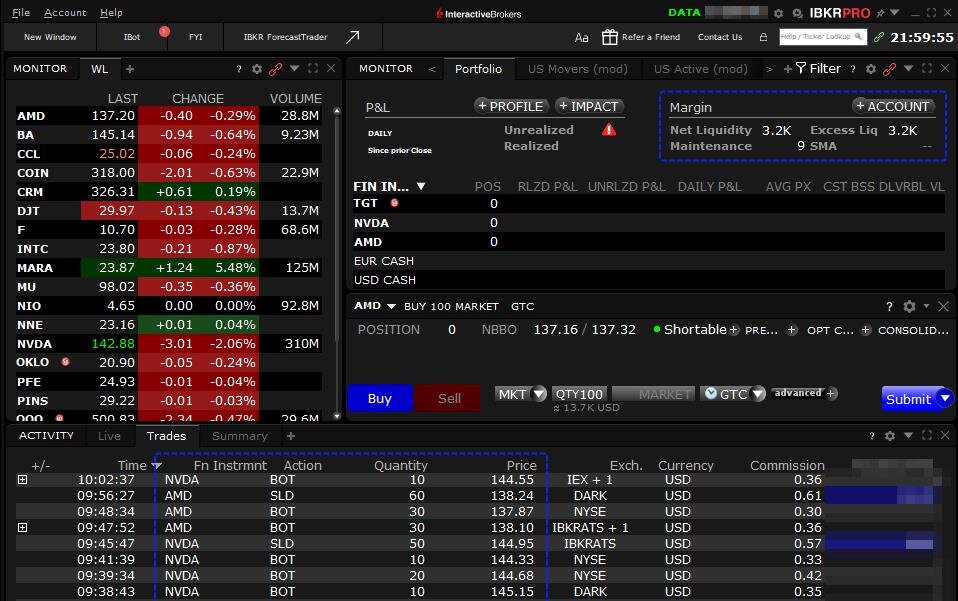
Task: Open help question mark in watchlist panel
Action: (x=239, y=69)
